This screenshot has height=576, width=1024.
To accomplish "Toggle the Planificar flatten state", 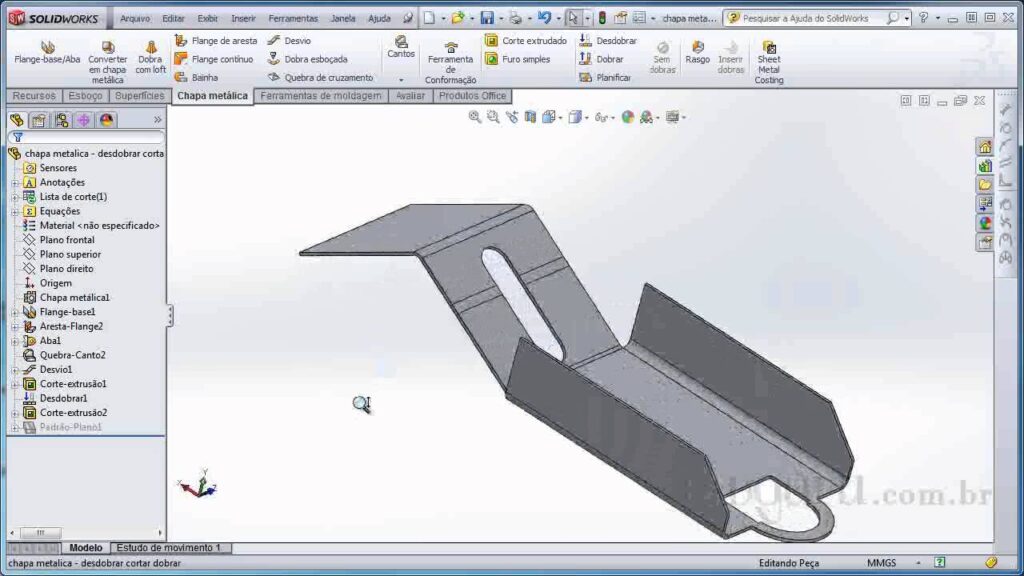I will (x=605, y=77).
